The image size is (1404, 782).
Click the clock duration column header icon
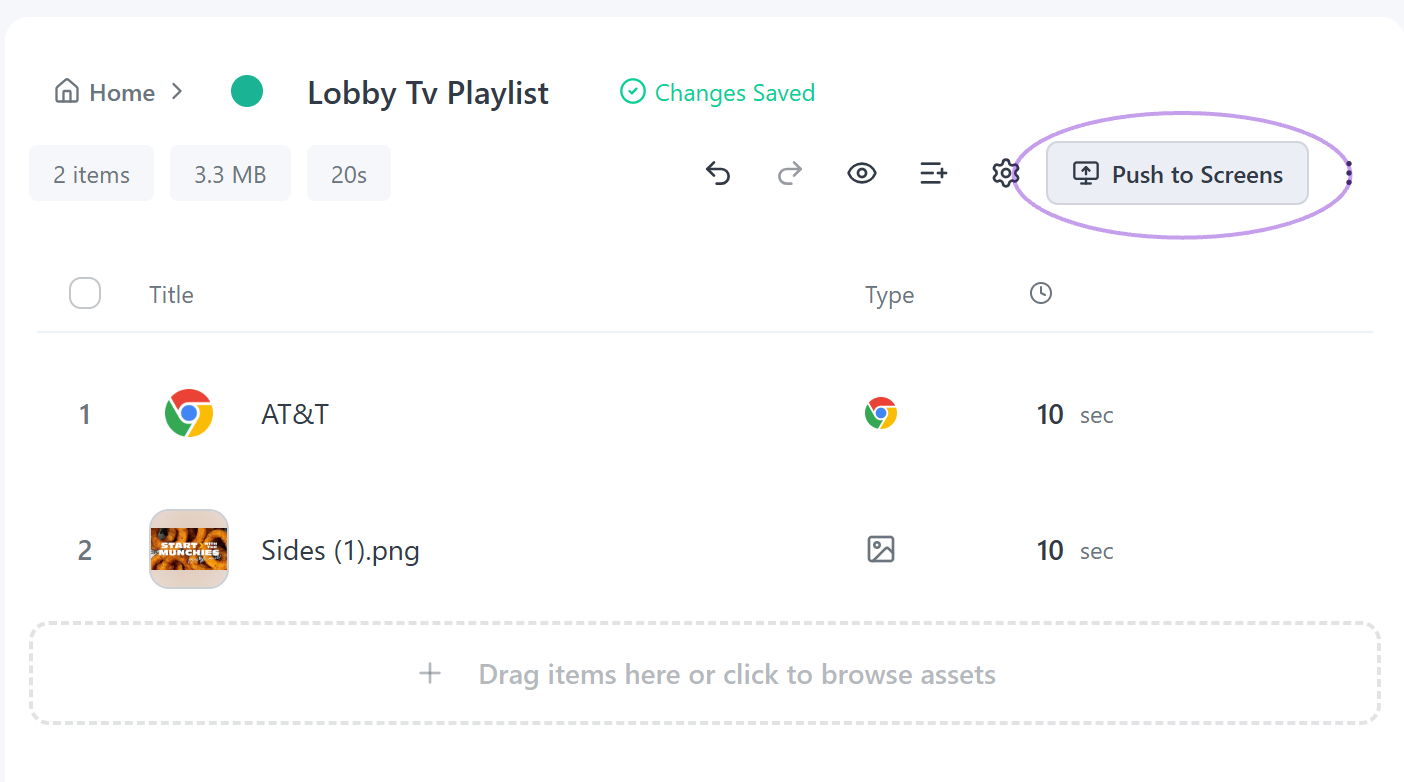(x=1041, y=293)
